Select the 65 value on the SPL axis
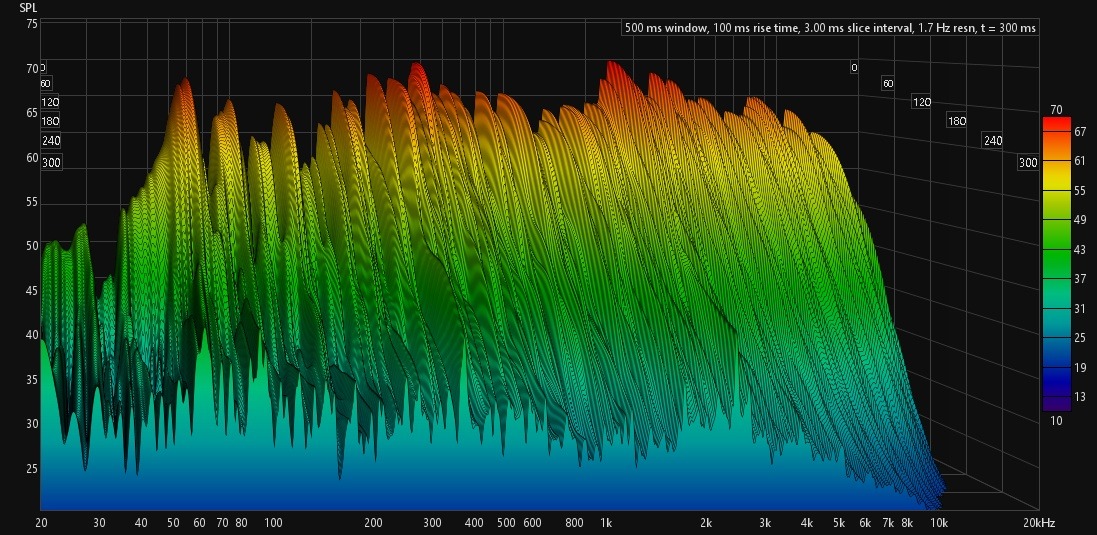1097x535 pixels. pos(31,113)
